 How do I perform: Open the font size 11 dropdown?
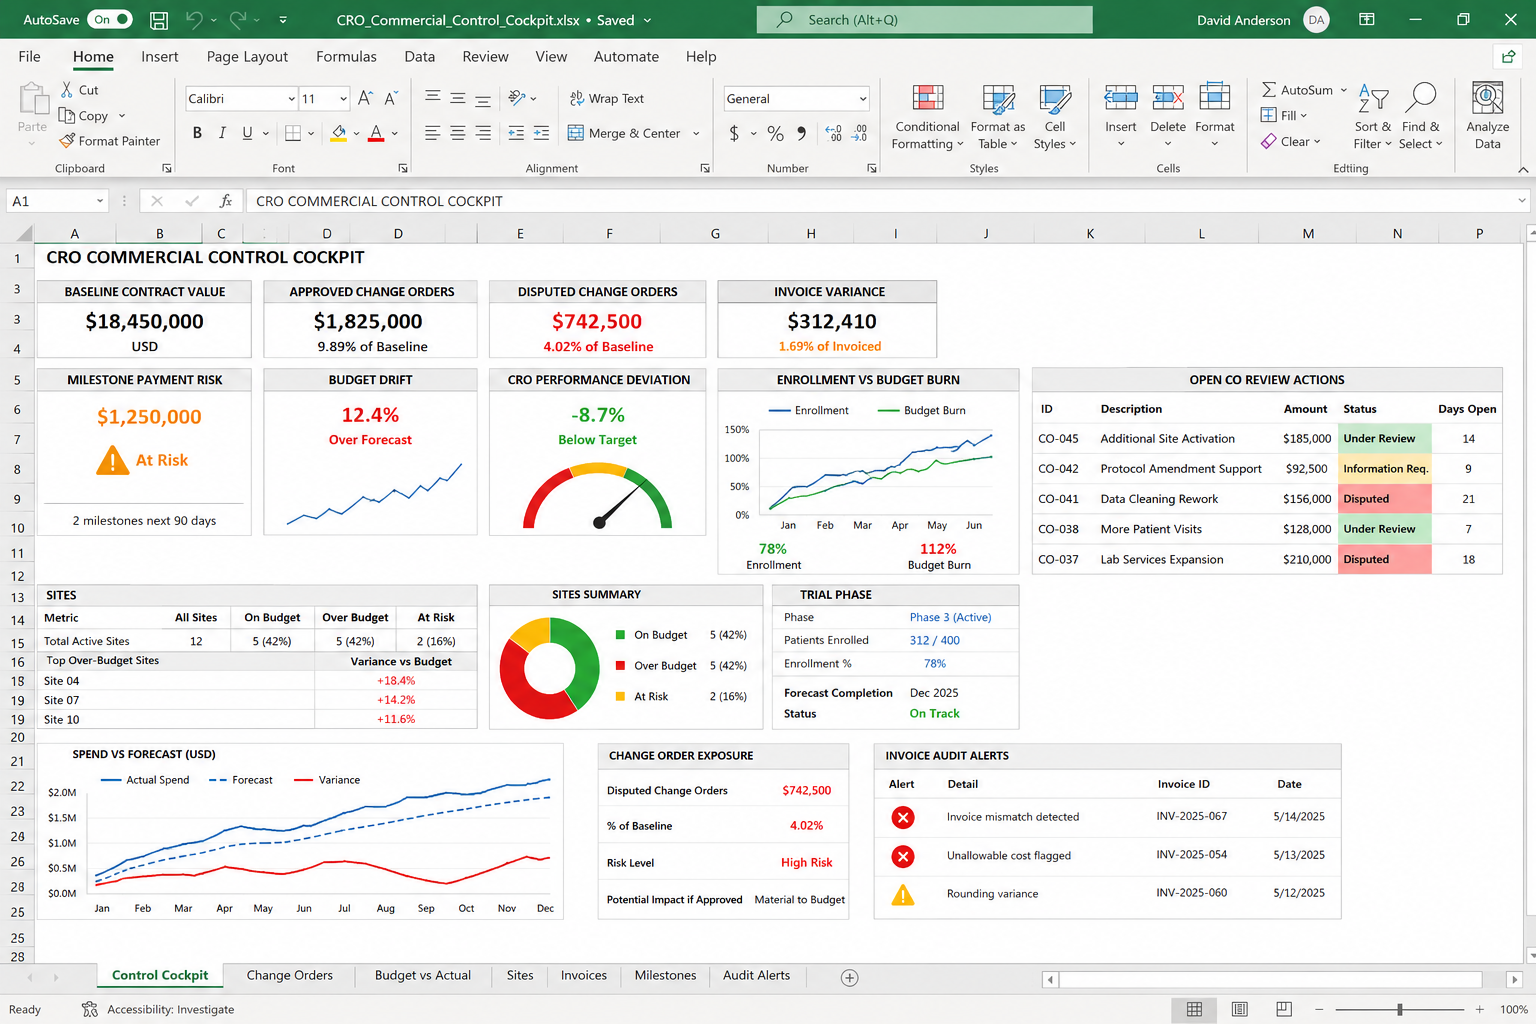click(x=343, y=98)
